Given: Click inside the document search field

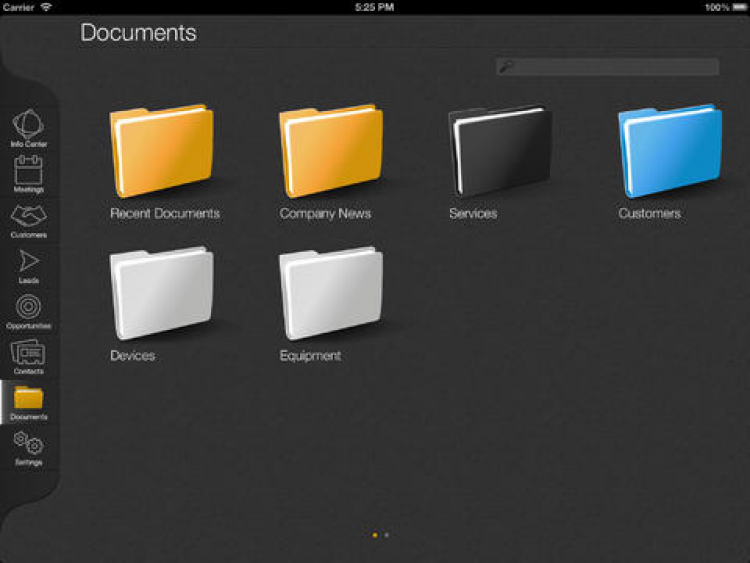Looking at the screenshot, I should tap(607, 67).
